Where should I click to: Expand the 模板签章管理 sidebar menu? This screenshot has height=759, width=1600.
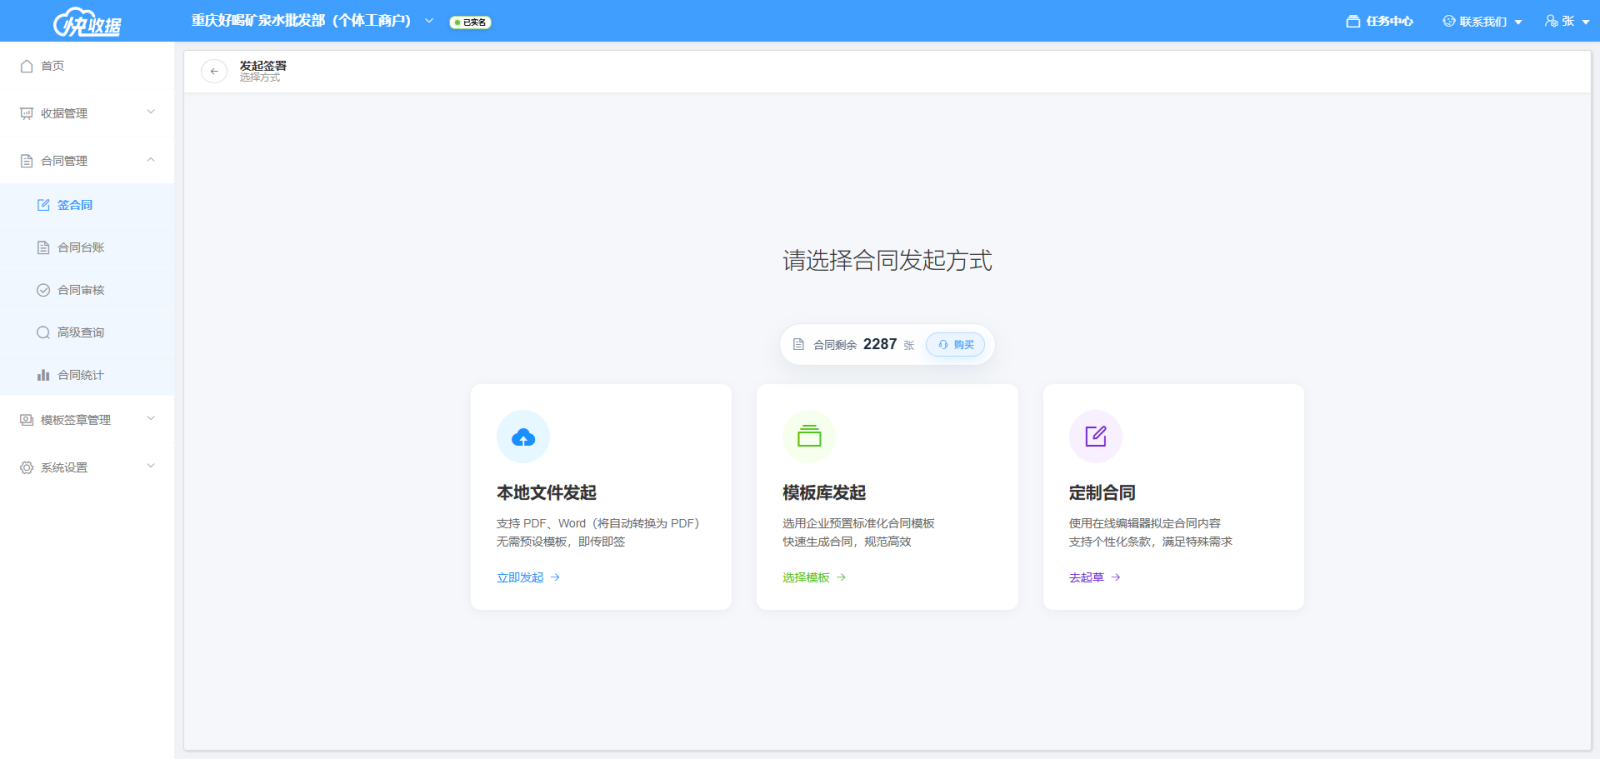pyautogui.click(x=86, y=420)
